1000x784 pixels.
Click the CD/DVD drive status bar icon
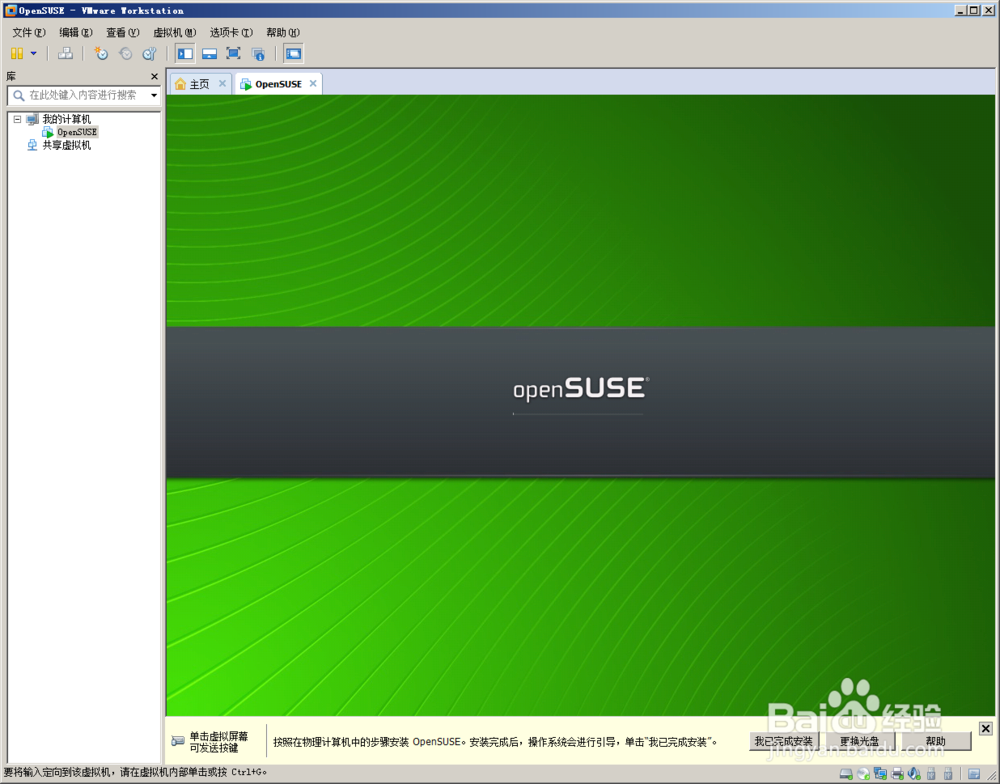point(863,774)
